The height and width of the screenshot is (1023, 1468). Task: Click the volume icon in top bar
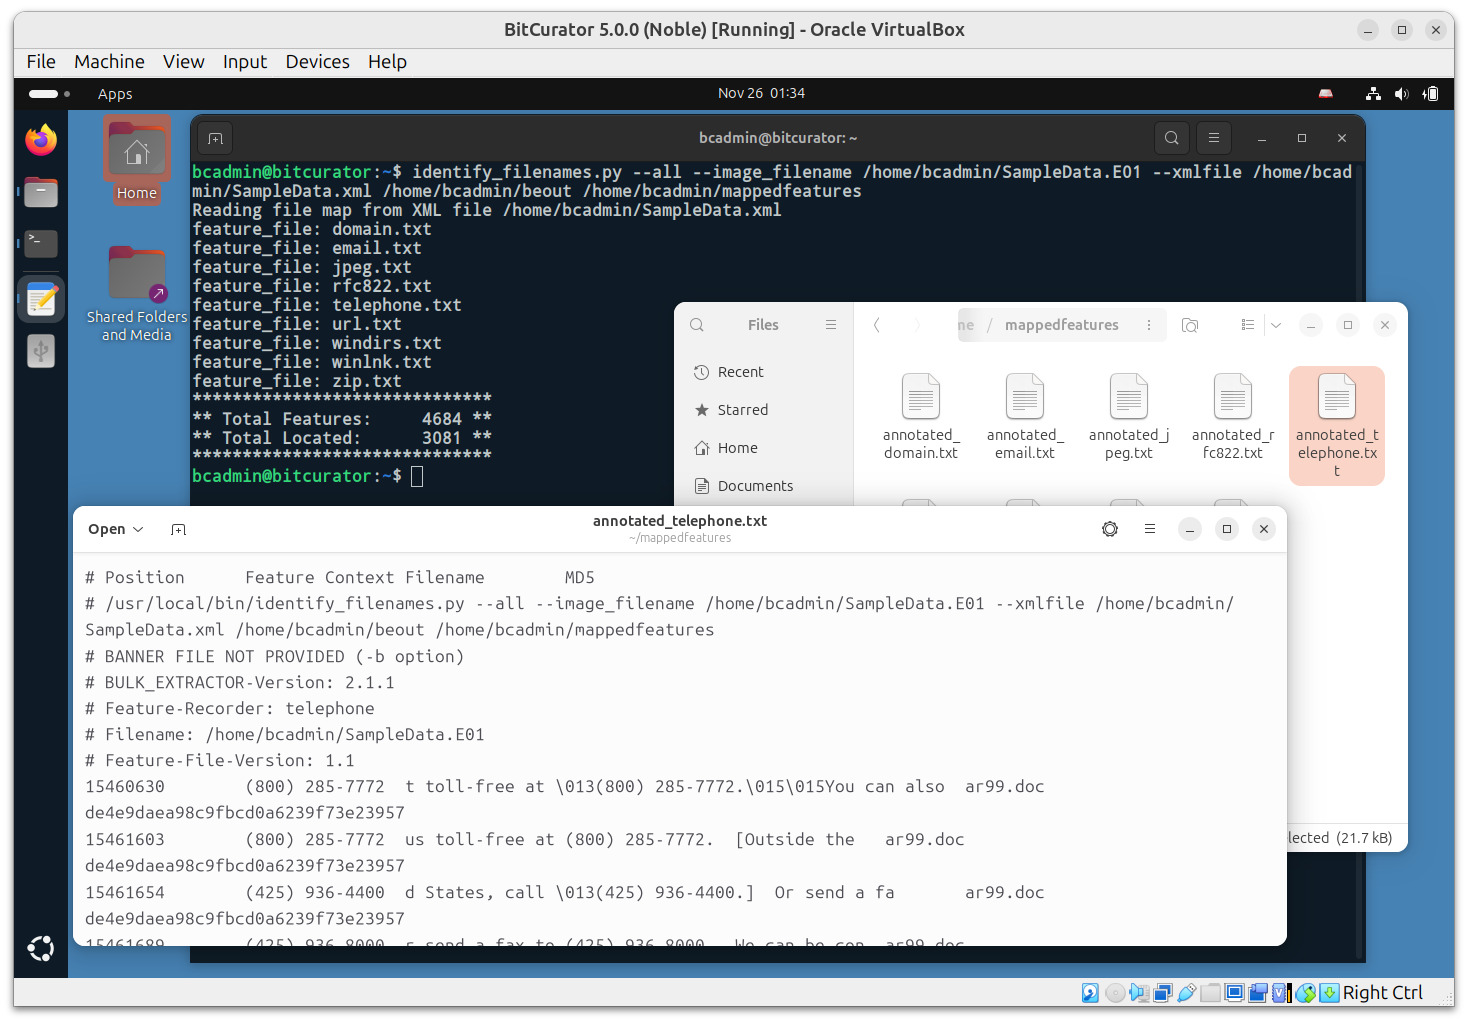1402,94
